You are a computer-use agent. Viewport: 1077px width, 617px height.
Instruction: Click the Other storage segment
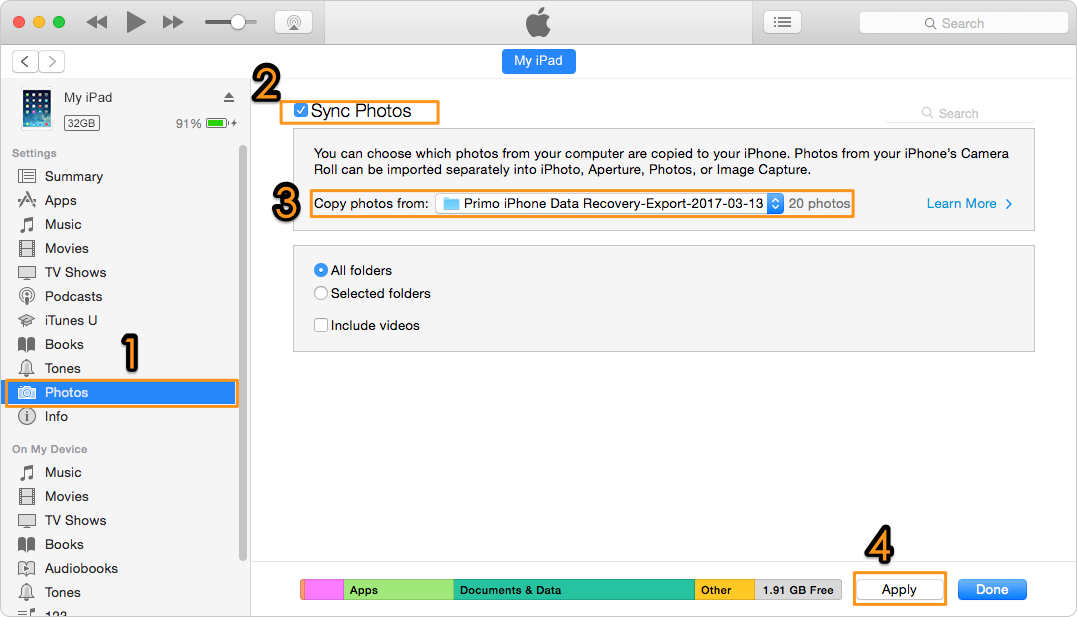click(725, 590)
